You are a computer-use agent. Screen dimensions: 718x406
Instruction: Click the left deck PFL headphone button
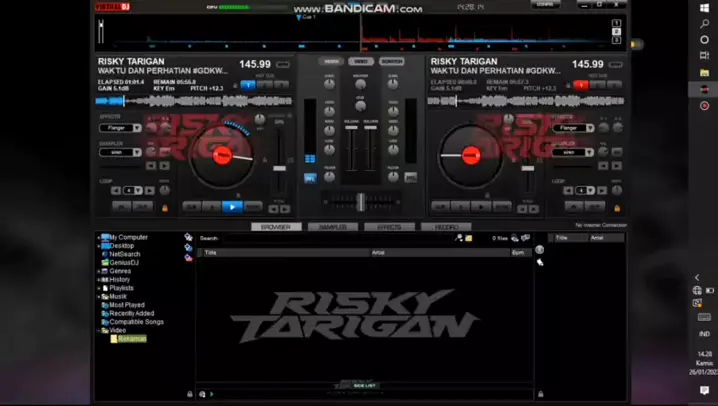tap(310, 178)
